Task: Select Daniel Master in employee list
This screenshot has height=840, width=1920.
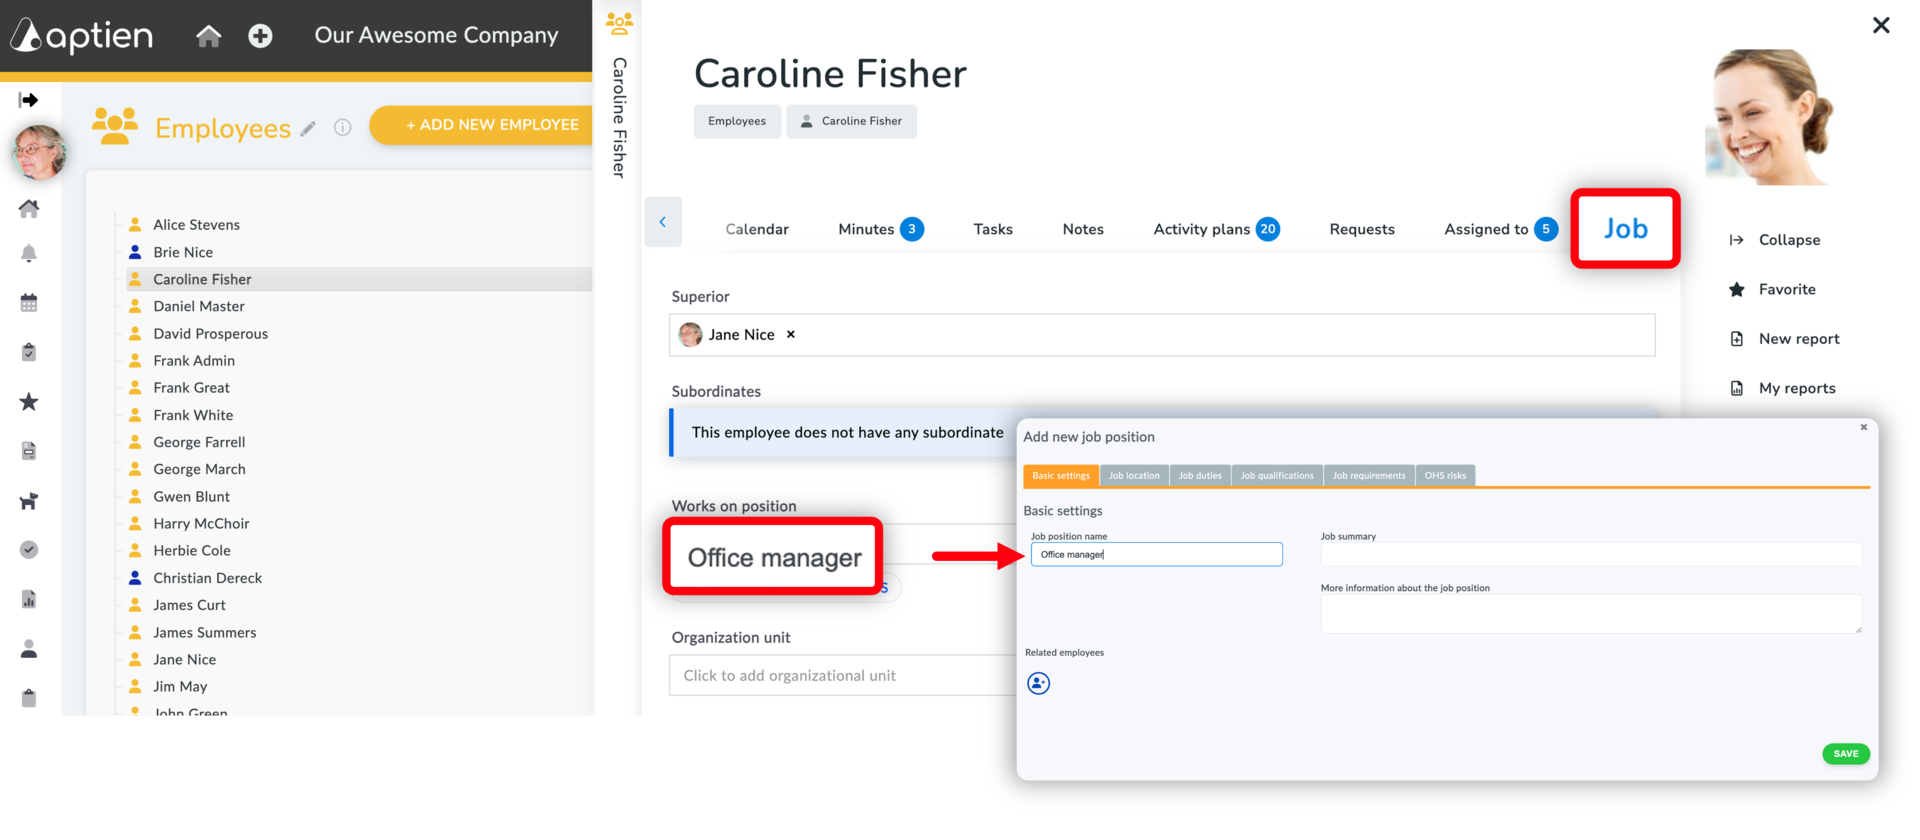Action: 198,306
